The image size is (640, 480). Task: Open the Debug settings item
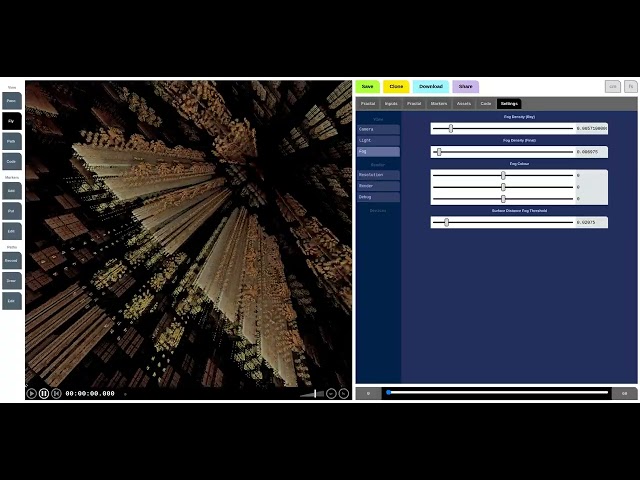378,197
